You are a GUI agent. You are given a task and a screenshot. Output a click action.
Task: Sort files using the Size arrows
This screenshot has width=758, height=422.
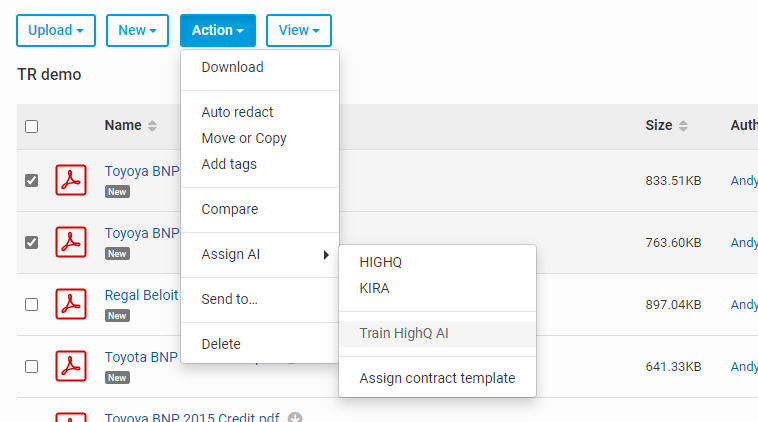point(683,126)
